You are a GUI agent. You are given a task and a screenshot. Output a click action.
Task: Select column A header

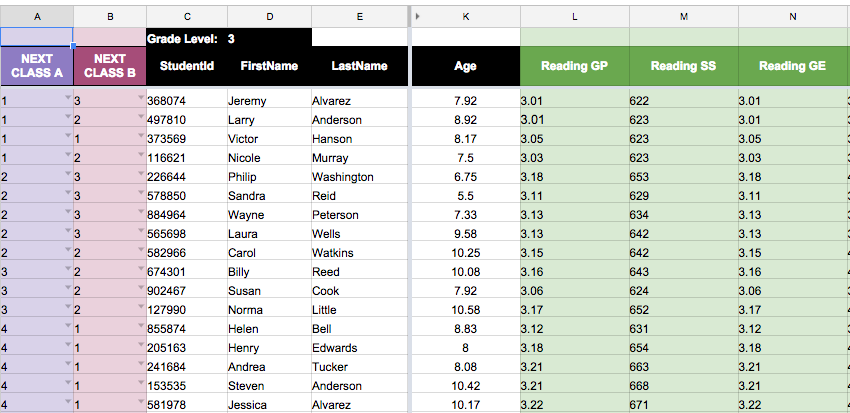coord(37,17)
